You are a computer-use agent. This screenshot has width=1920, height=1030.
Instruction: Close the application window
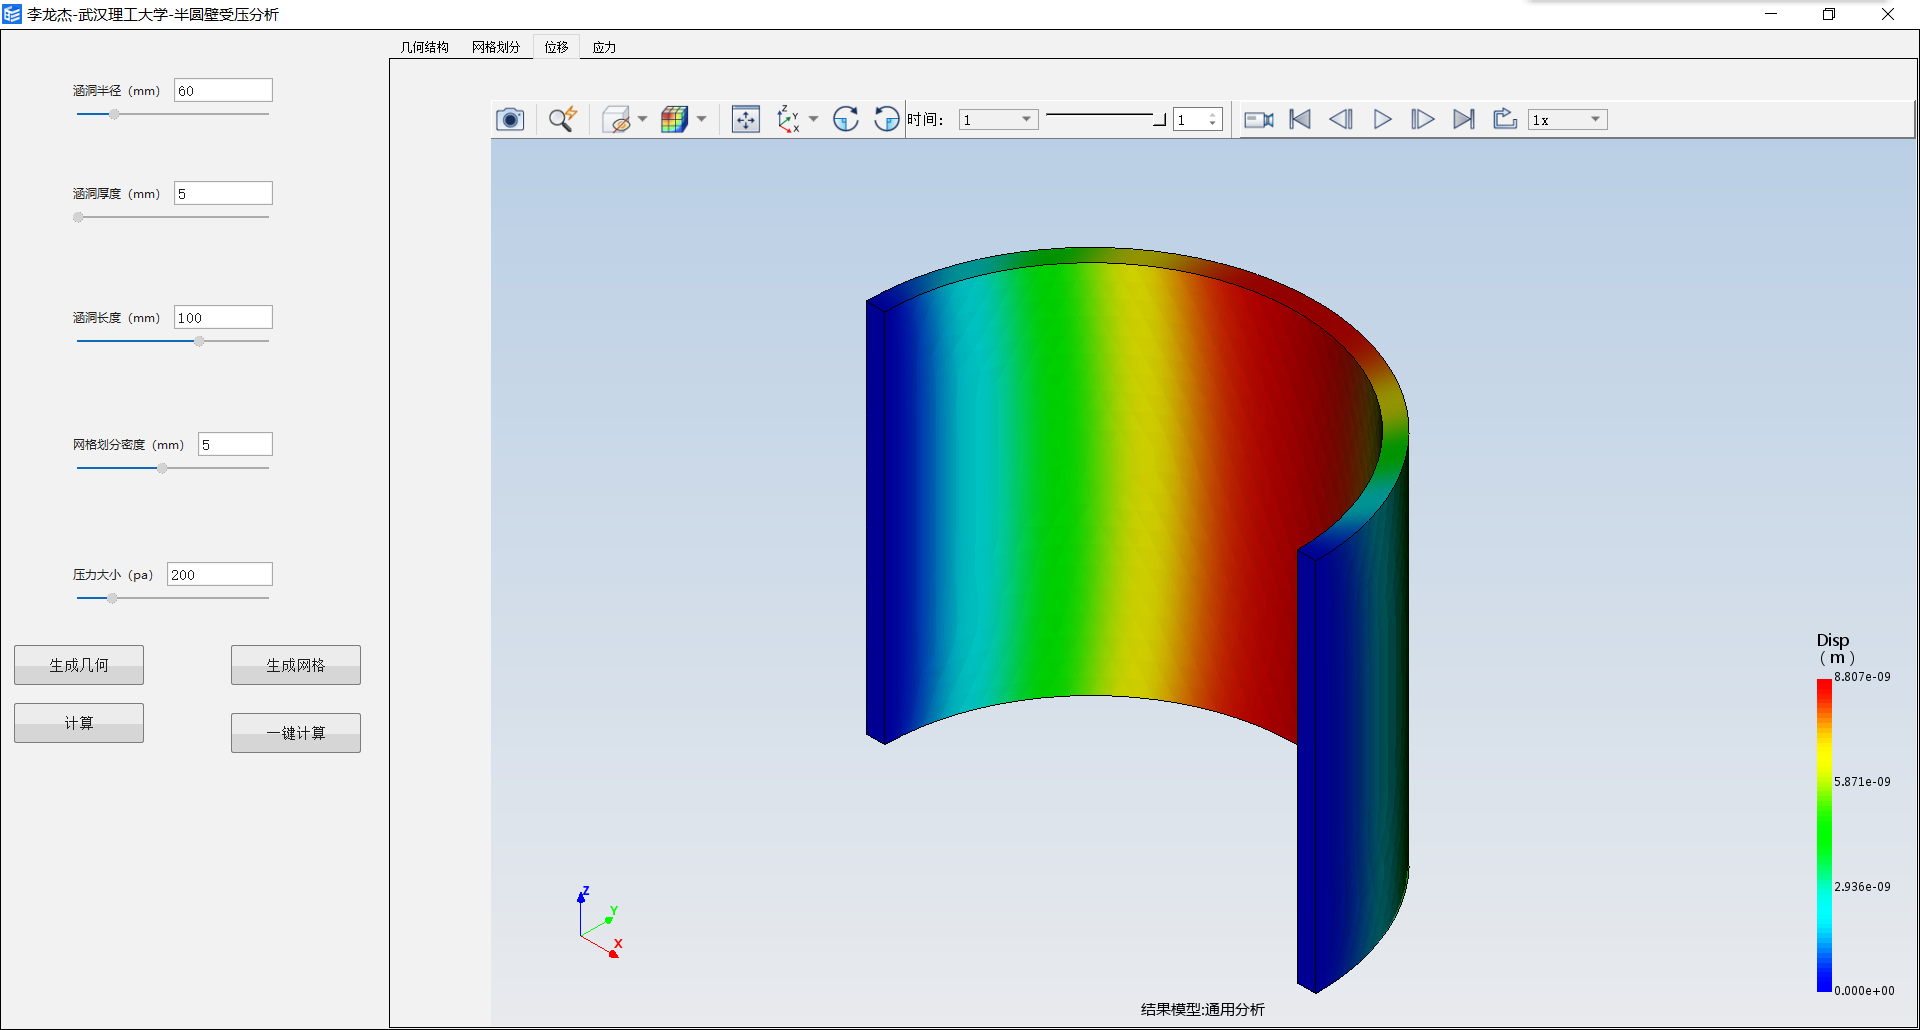pyautogui.click(x=1888, y=14)
